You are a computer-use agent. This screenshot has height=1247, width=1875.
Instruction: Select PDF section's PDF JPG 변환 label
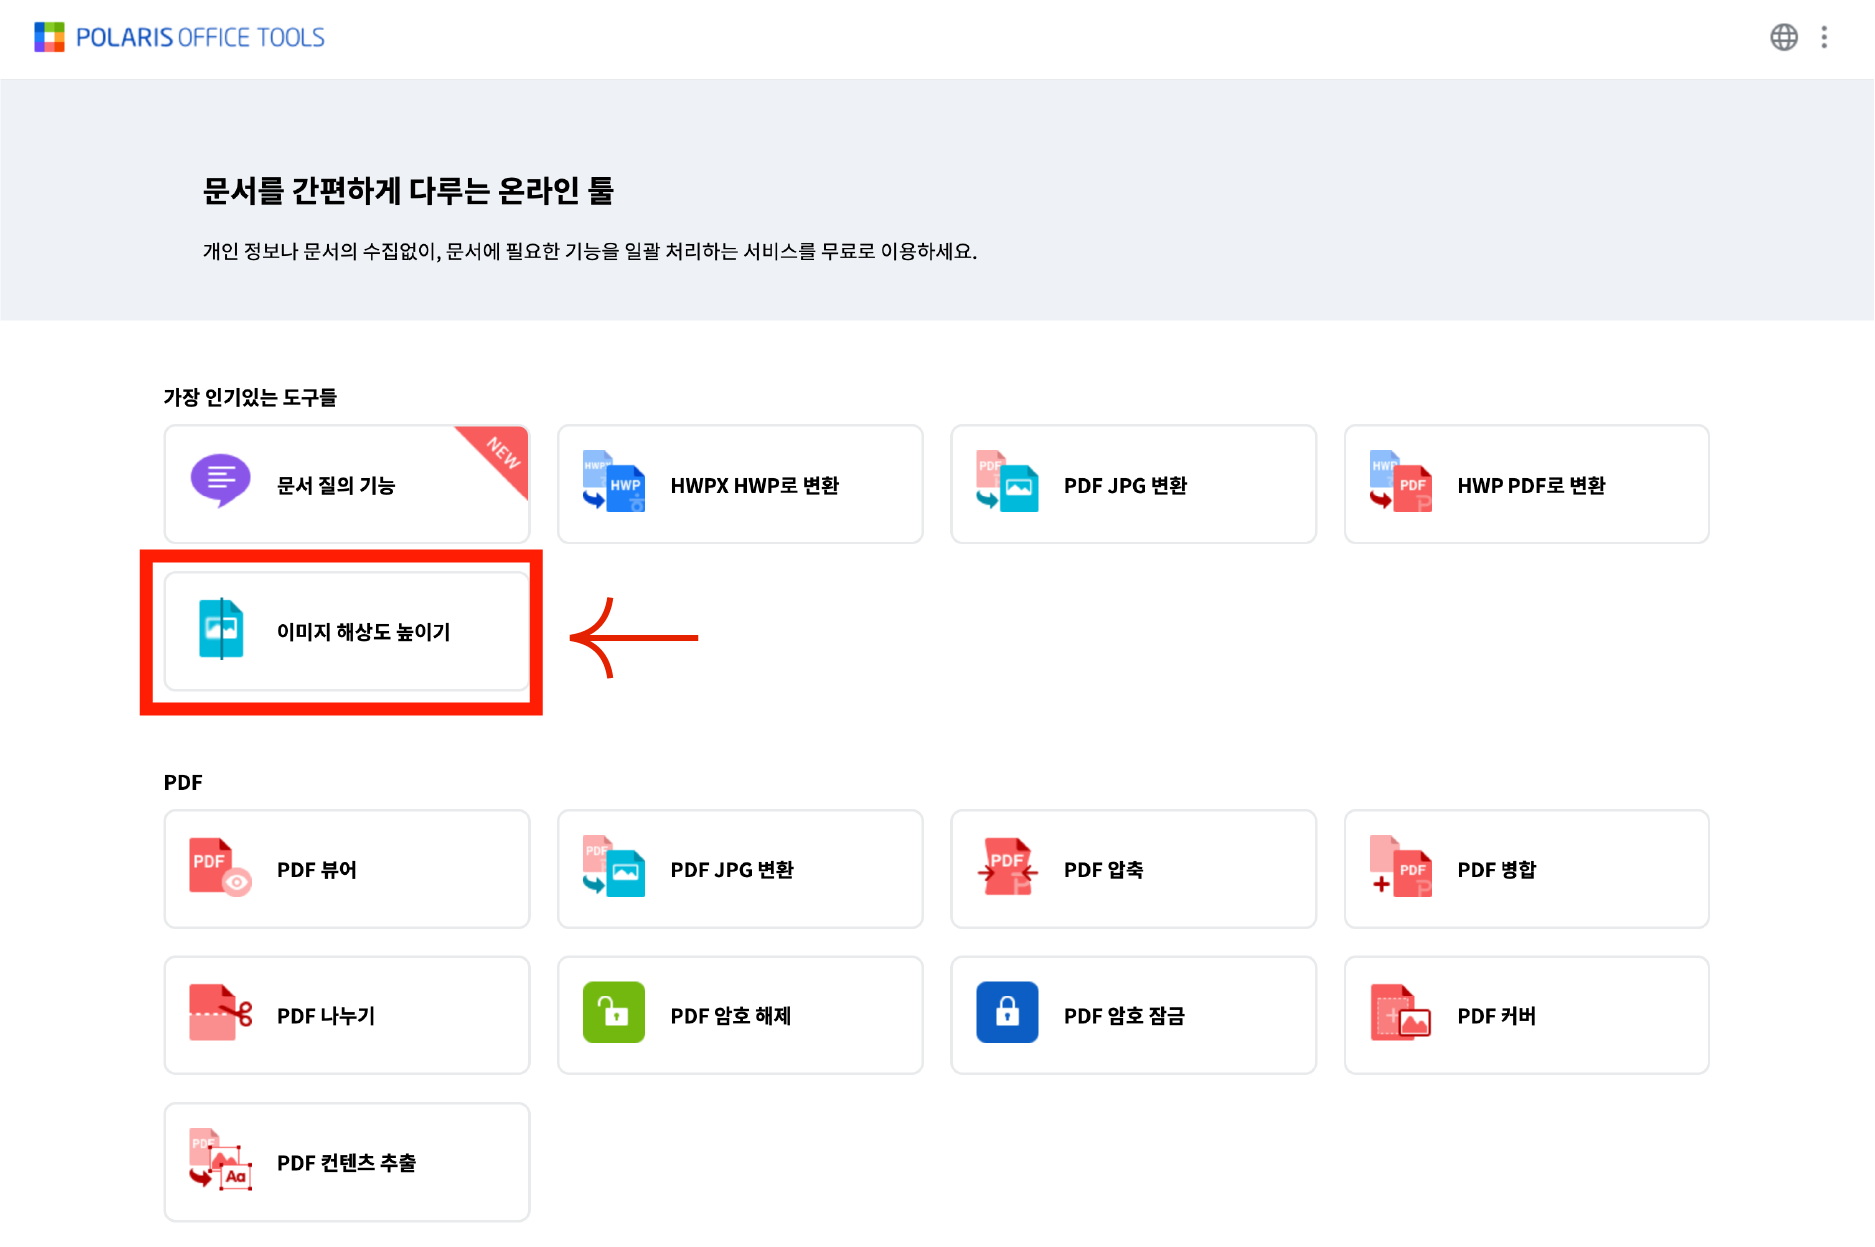coord(732,870)
